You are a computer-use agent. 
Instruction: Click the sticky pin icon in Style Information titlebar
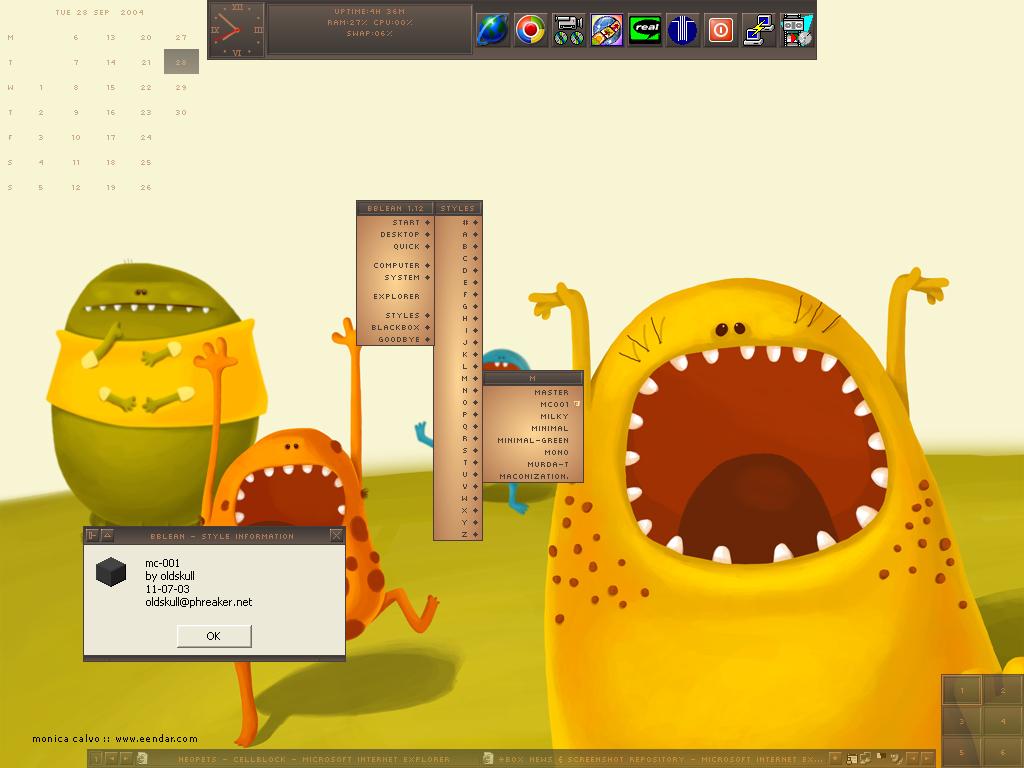[92, 536]
